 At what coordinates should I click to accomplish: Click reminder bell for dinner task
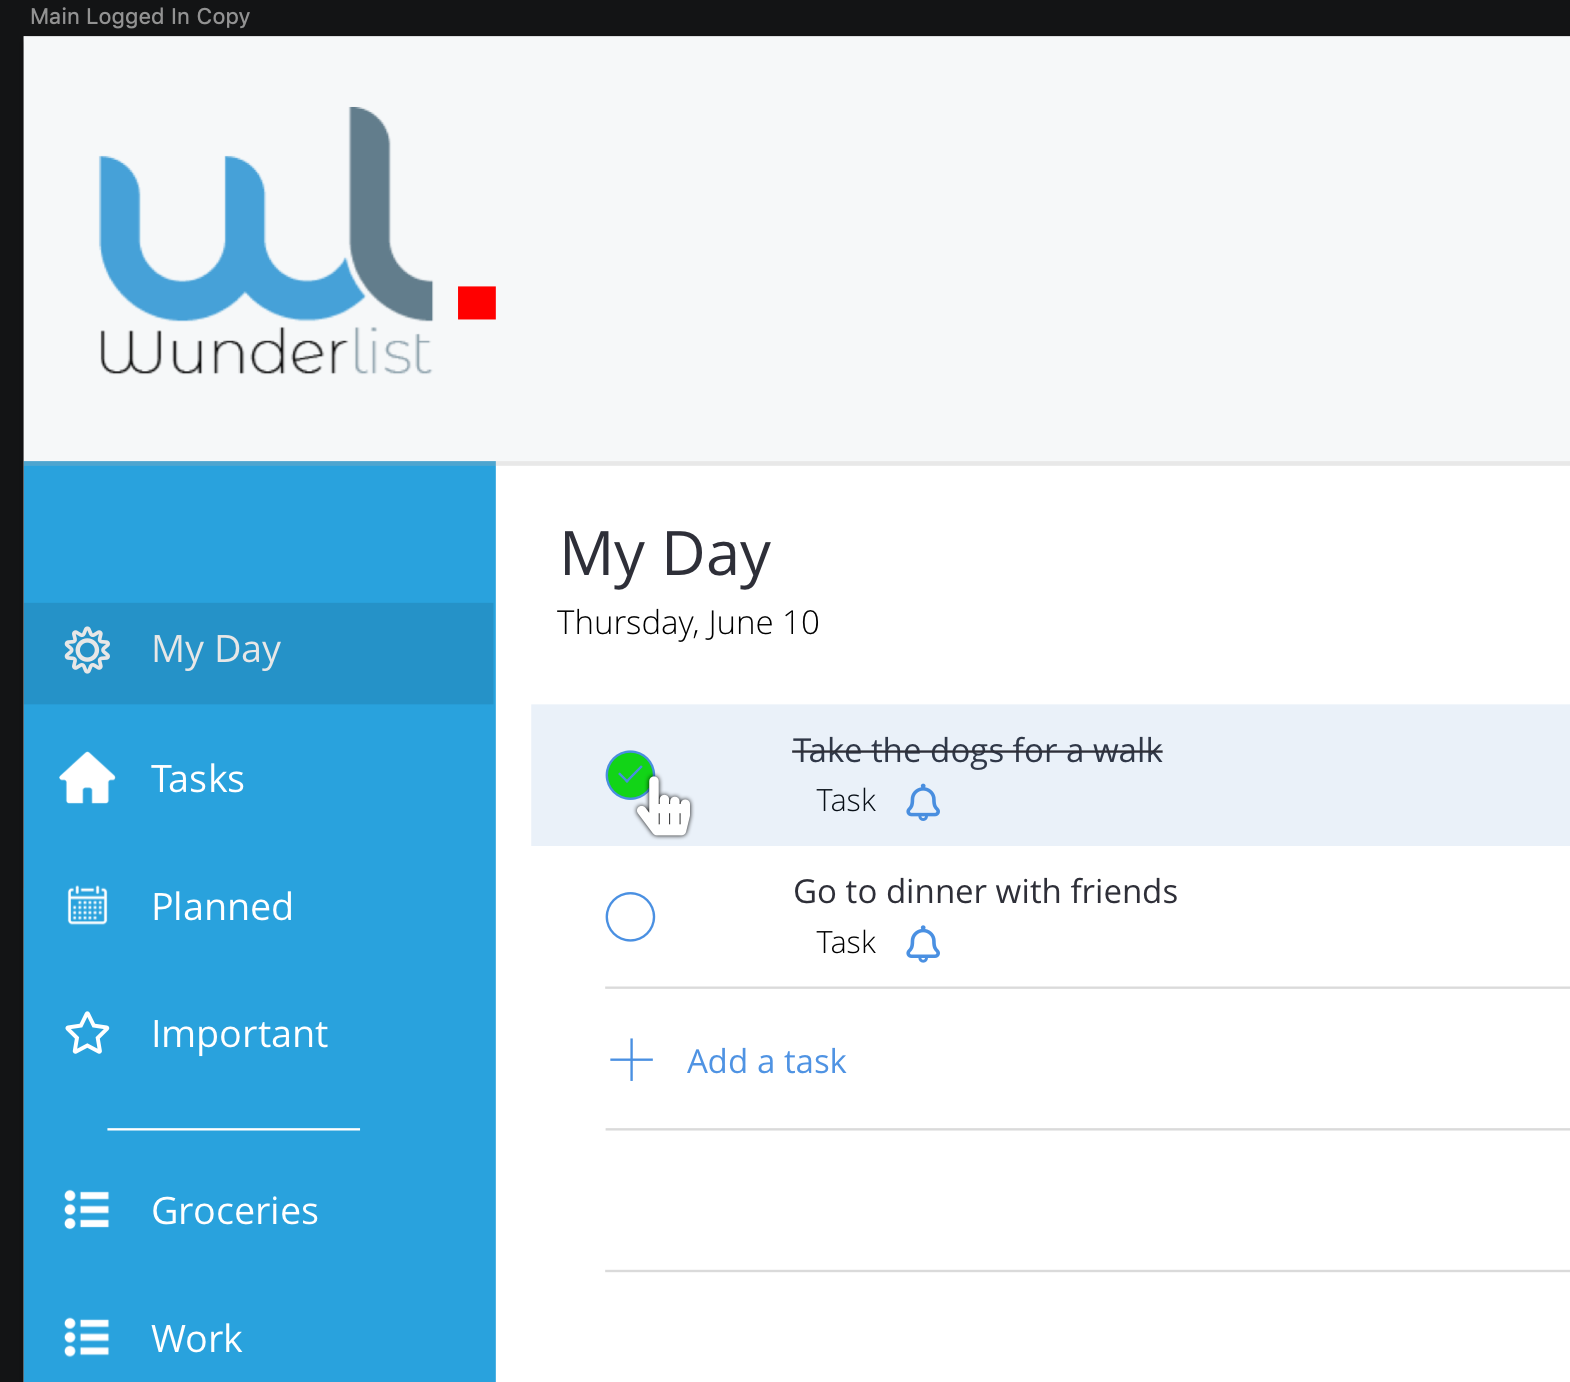tap(923, 944)
